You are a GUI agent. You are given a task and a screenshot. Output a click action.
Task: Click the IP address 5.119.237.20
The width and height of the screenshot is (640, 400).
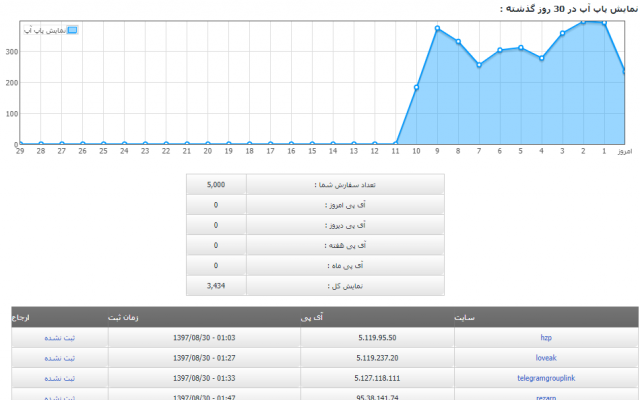click(377, 358)
